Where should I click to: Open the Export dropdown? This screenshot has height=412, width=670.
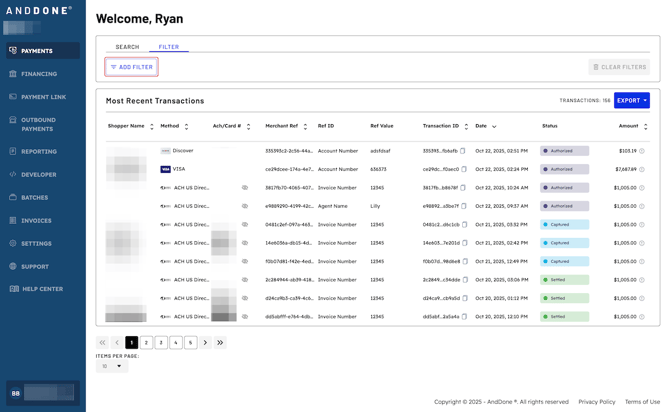click(631, 100)
